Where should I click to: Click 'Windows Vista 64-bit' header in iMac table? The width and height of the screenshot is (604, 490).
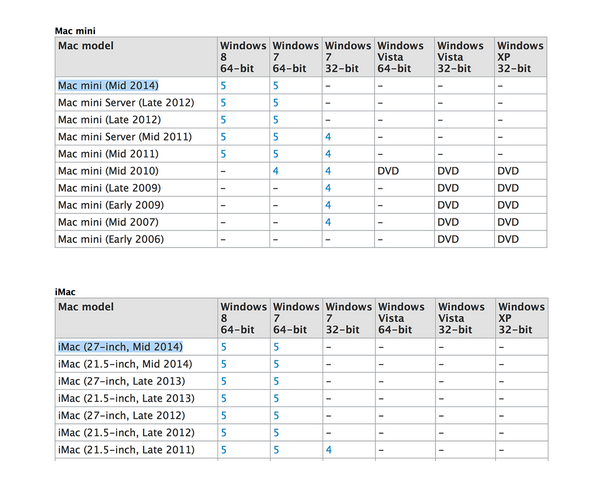[x=405, y=318]
